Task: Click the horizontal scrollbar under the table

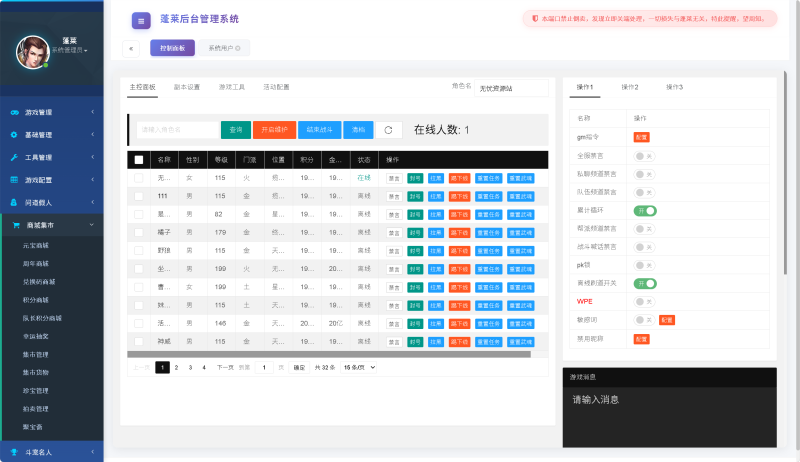Action: [x=329, y=354]
